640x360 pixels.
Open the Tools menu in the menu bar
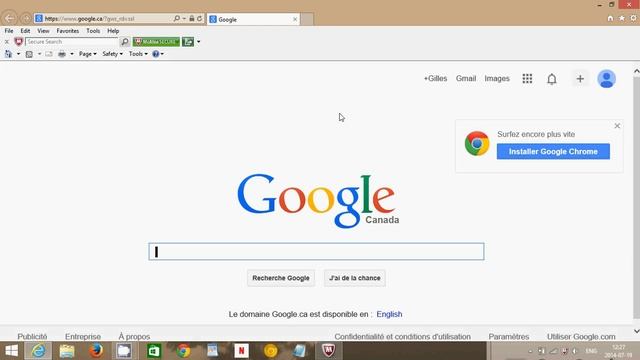tap(93, 31)
